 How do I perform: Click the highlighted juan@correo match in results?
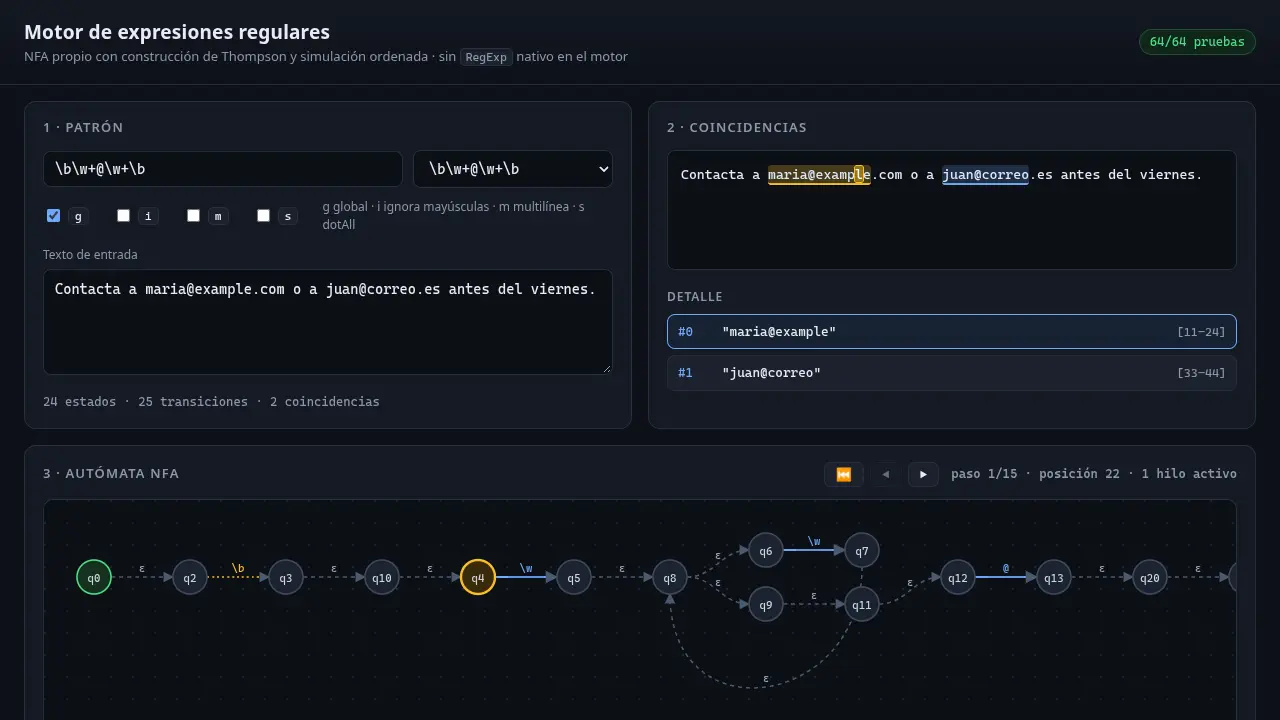click(x=985, y=175)
